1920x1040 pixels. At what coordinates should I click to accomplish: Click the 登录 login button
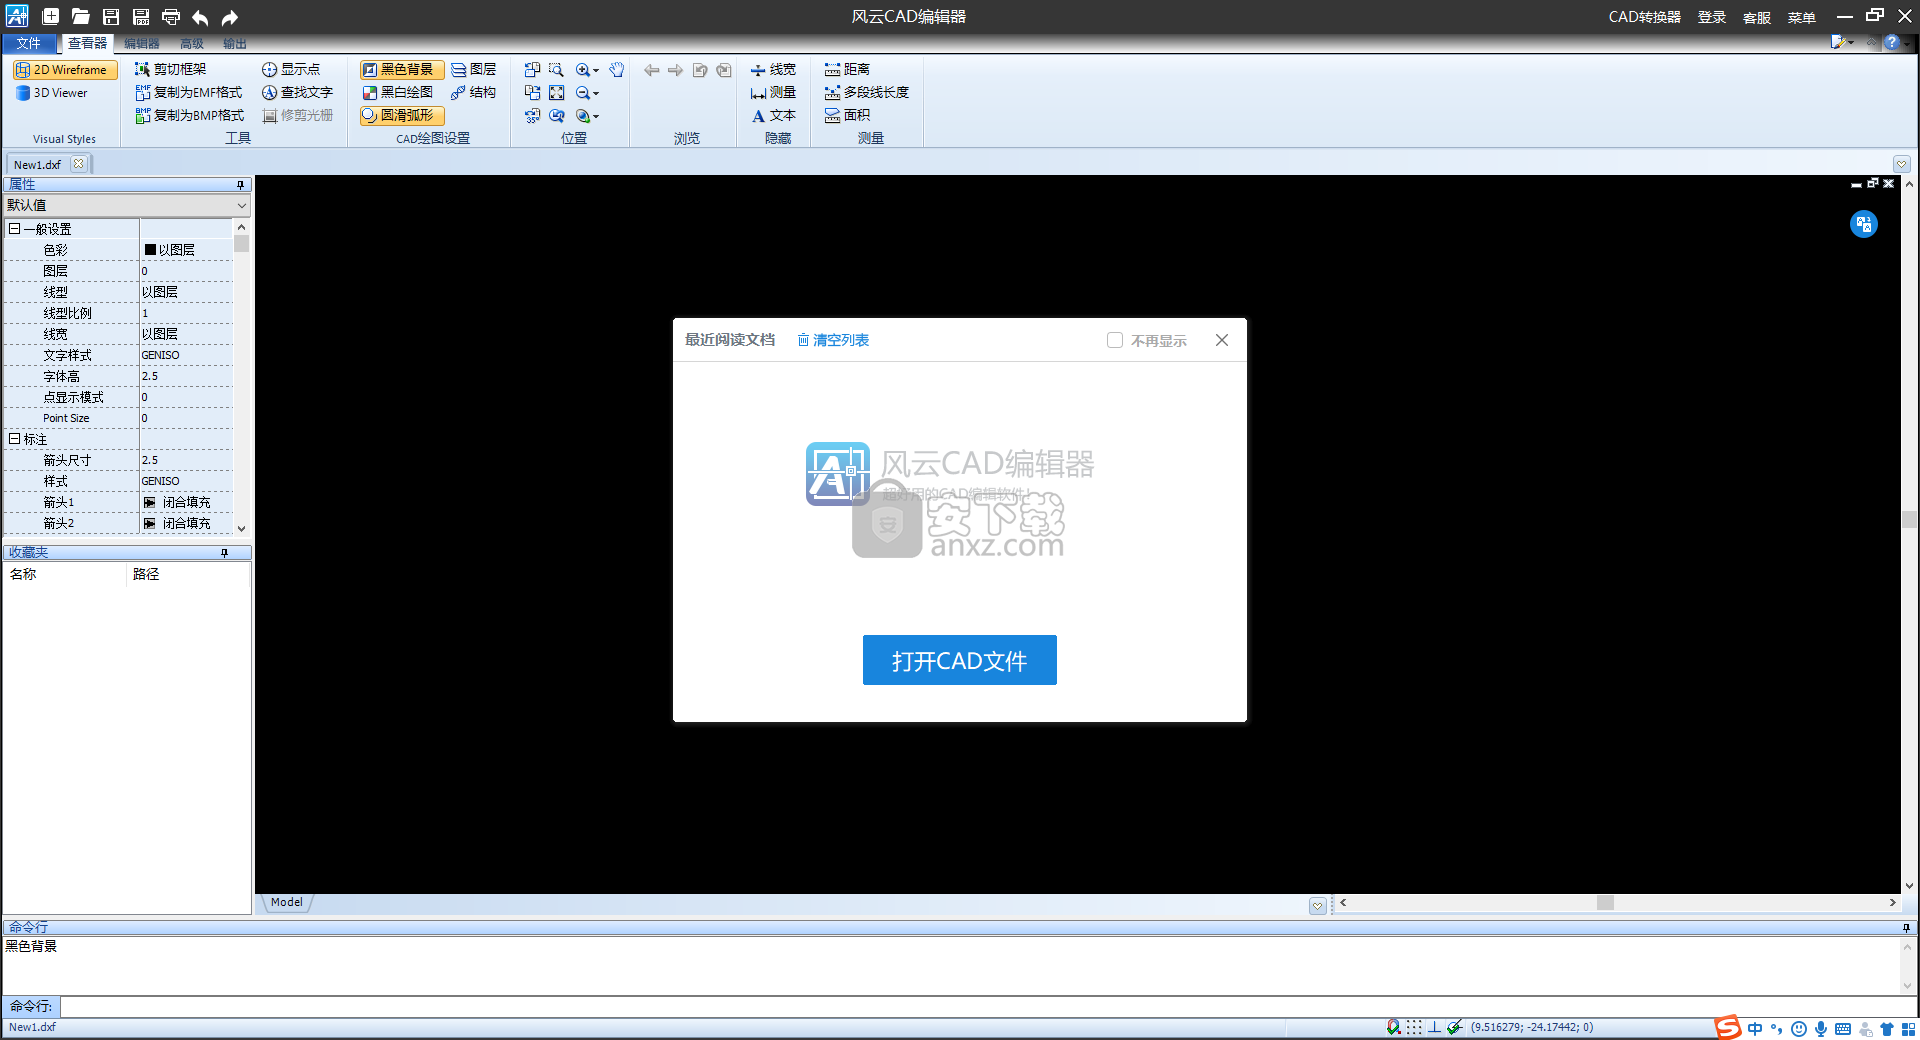pyautogui.click(x=1711, y=17)
